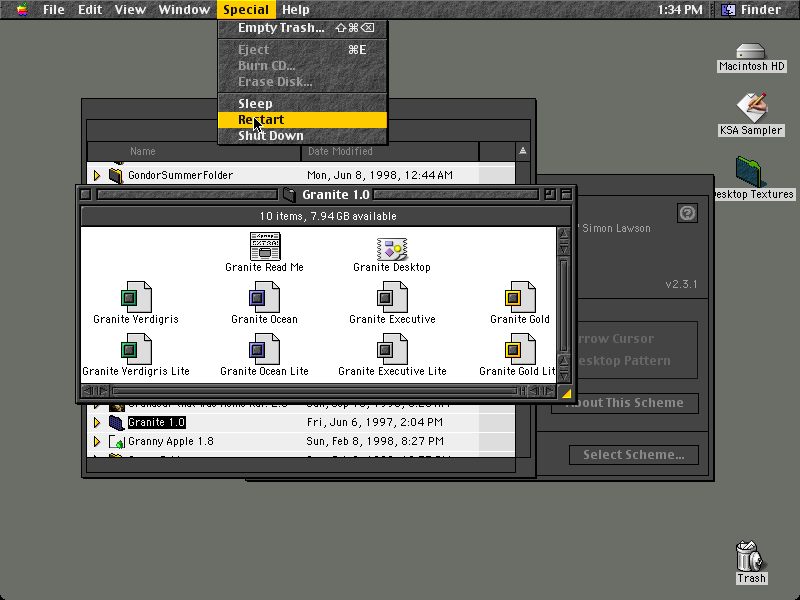This screenshot has width=800, height=600.
Task: Click the Arrow Cursor option in scheme panel
Action: coord(615,339)
